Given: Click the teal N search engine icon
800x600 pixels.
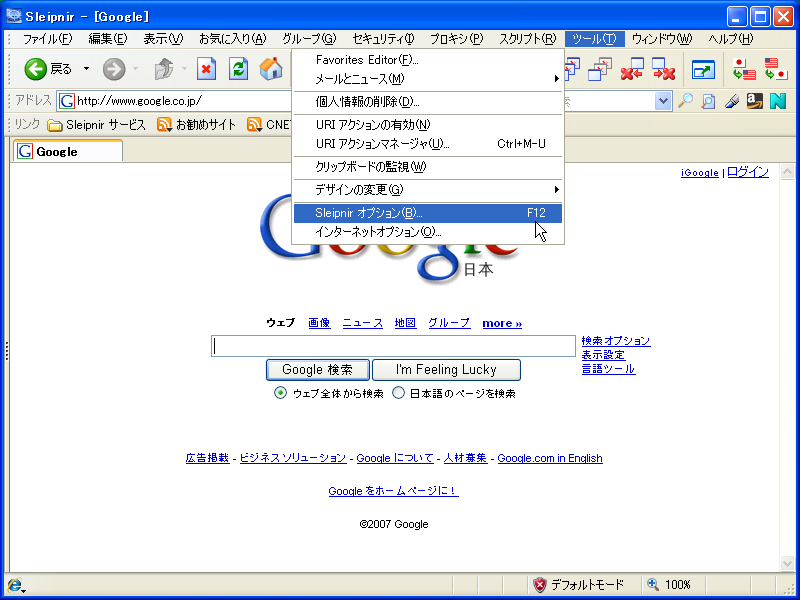Looking at the screenshot, I should (778, 101).
